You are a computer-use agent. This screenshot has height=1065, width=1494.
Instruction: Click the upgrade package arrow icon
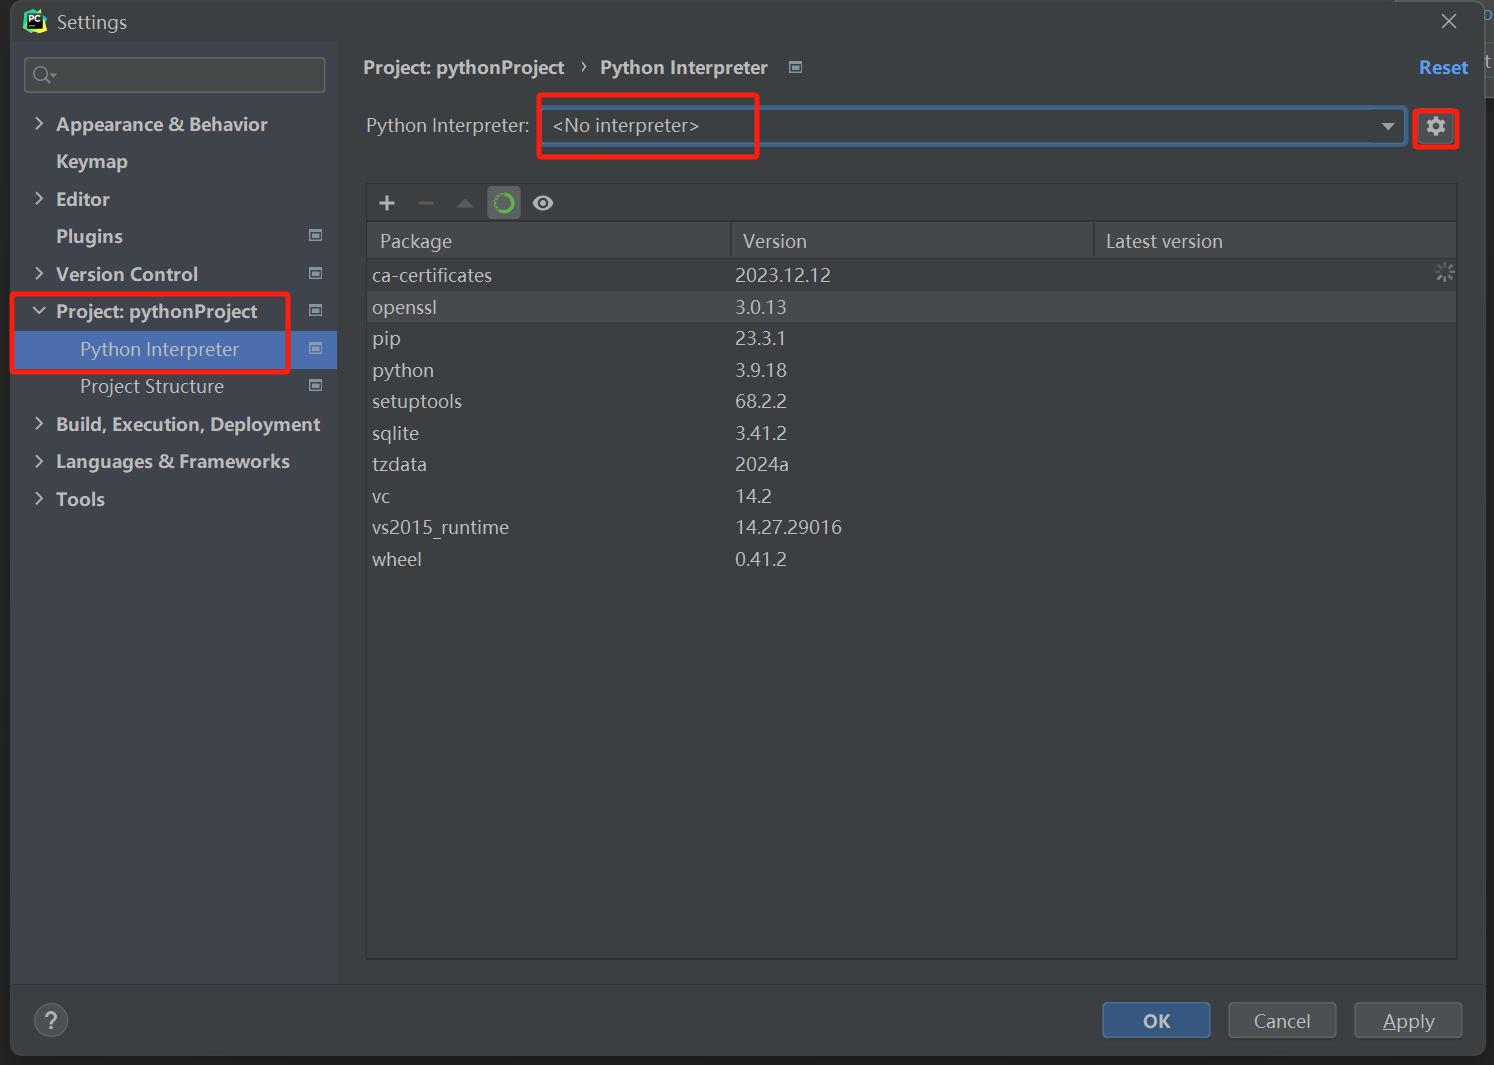[465, 203]
